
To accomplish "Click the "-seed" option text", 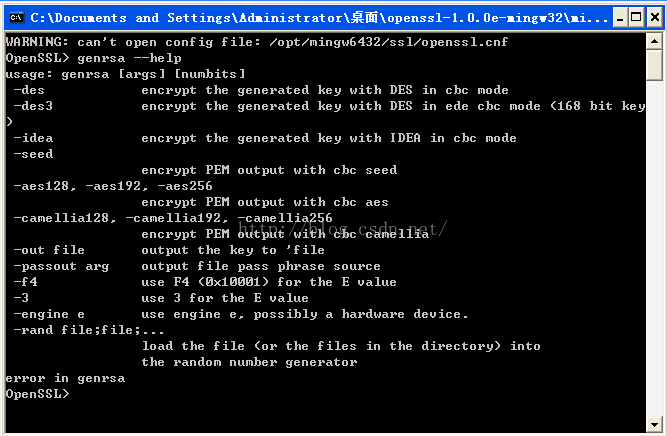I will pos(33,154).
